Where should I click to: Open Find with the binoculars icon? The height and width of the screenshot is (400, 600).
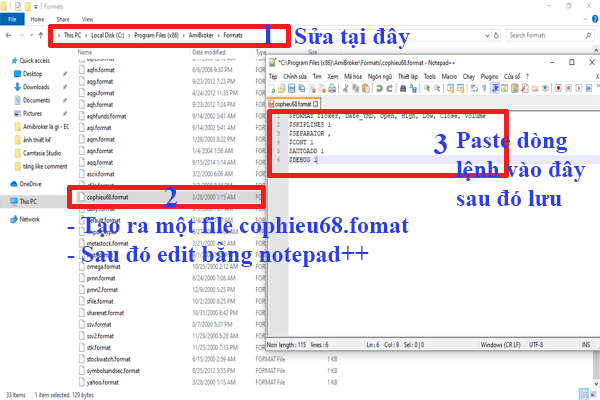pos(403,88)
